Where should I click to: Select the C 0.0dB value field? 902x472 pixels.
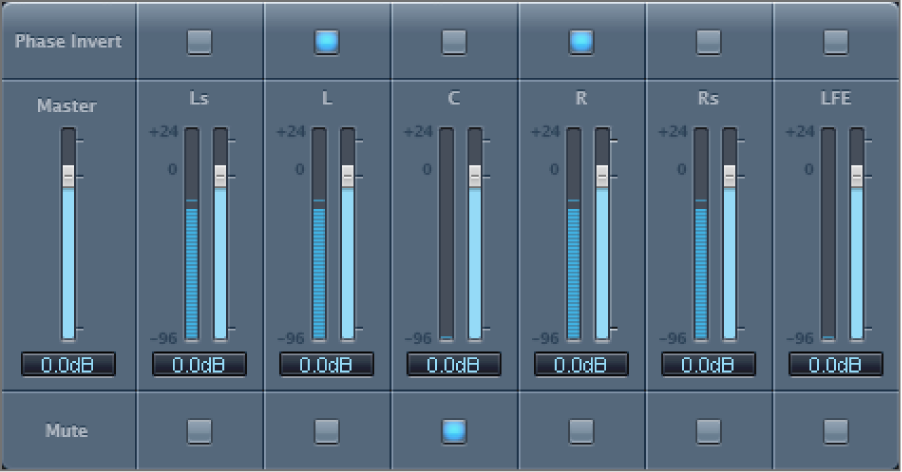click(454, 364)
